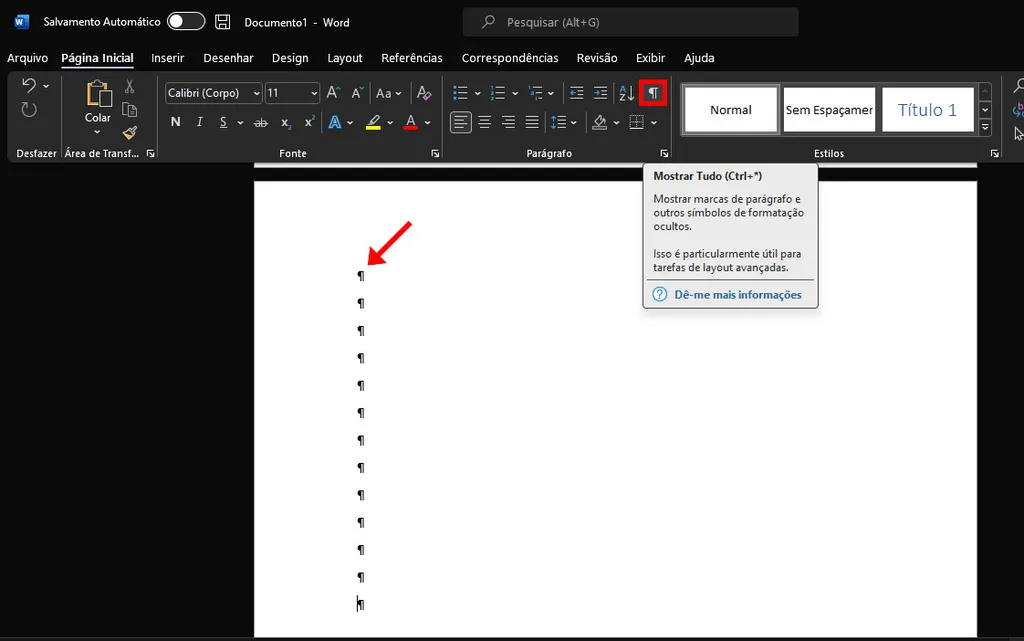Viewport: 1024px width, 641px height.
Task: Click the Cut scissors icon
Action: coord(129,87)
